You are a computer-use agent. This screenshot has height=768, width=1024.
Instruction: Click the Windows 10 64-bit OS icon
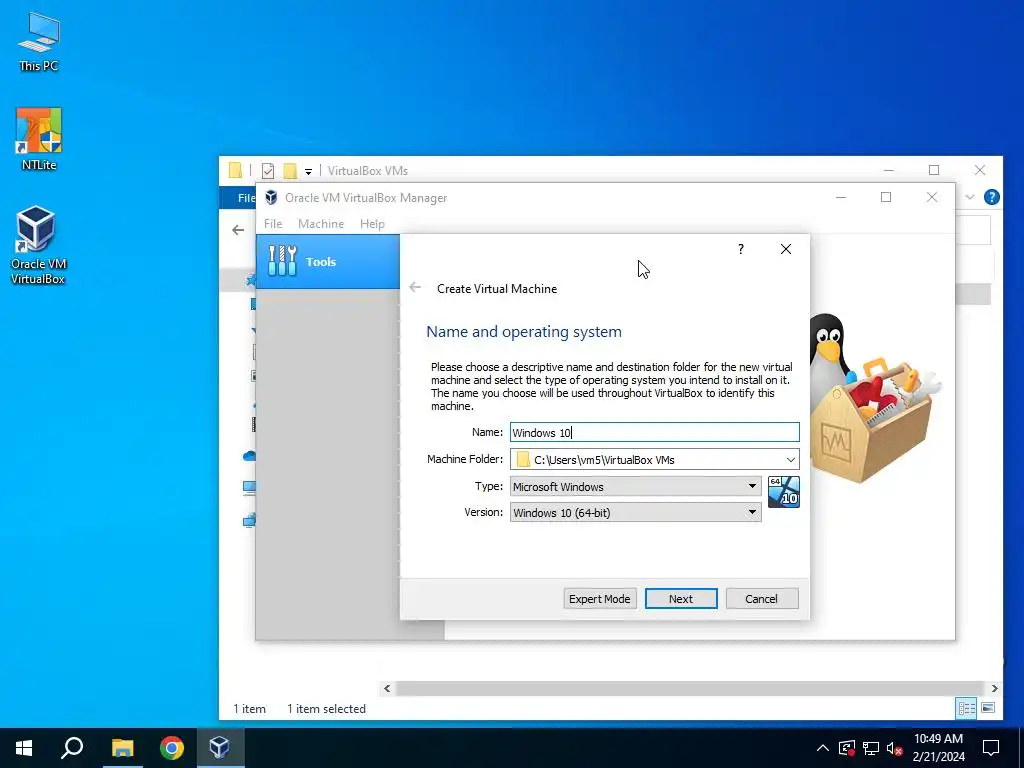784,492
